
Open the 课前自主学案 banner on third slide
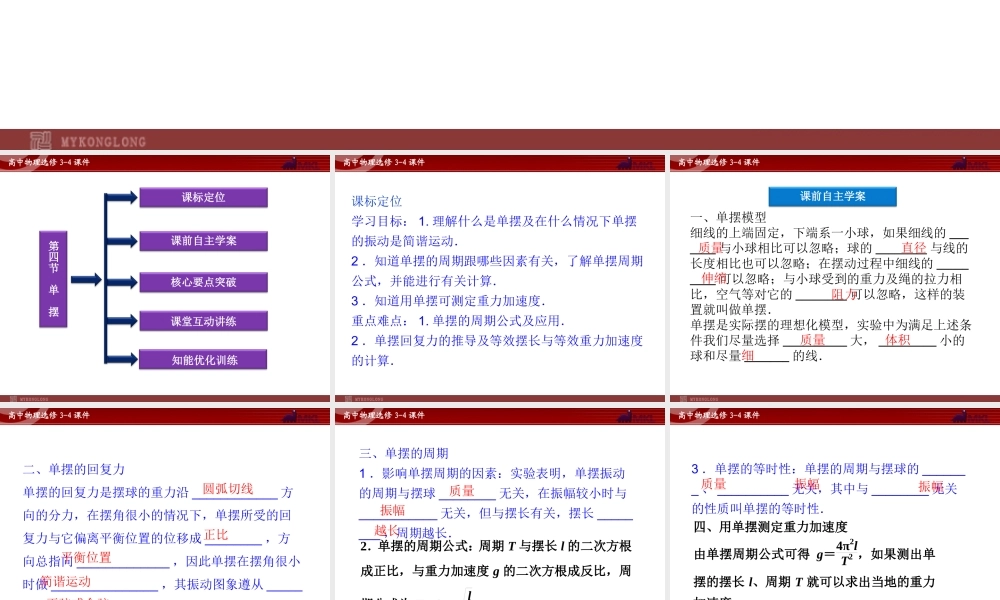click(832, 196)
